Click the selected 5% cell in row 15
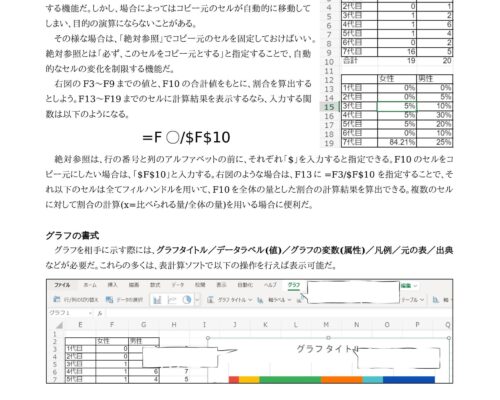Screen dimensions: 500x400 click(397, 106)
